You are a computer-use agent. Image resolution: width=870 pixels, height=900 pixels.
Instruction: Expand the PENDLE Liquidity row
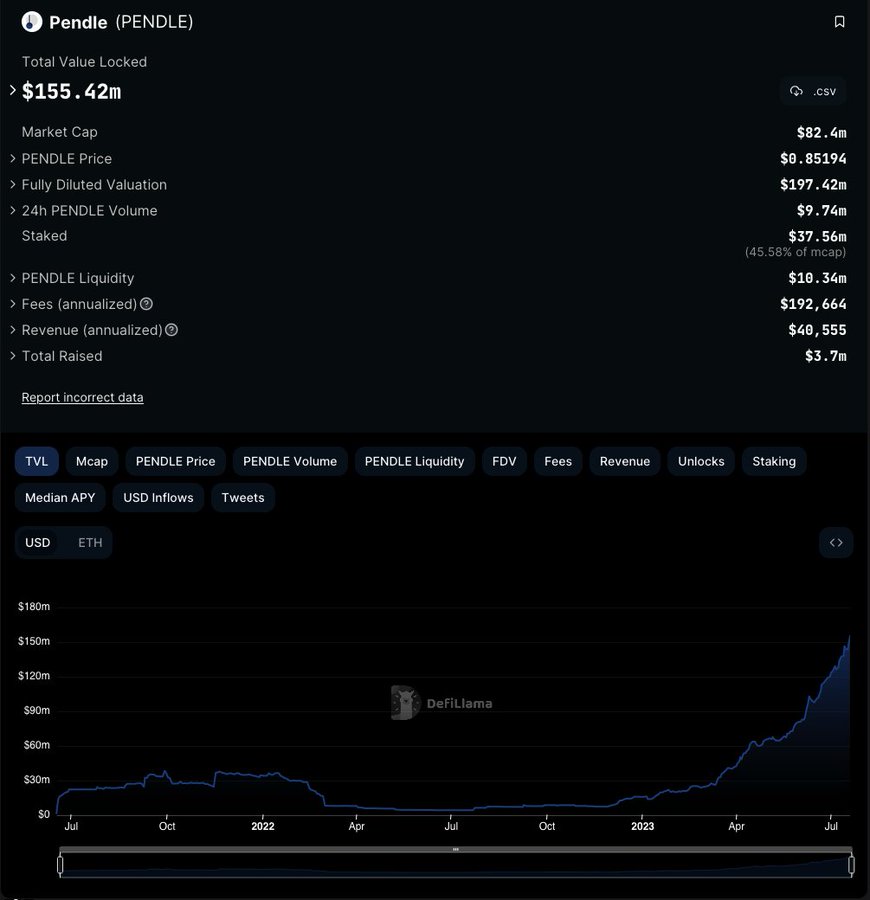[x=13, y=278]
